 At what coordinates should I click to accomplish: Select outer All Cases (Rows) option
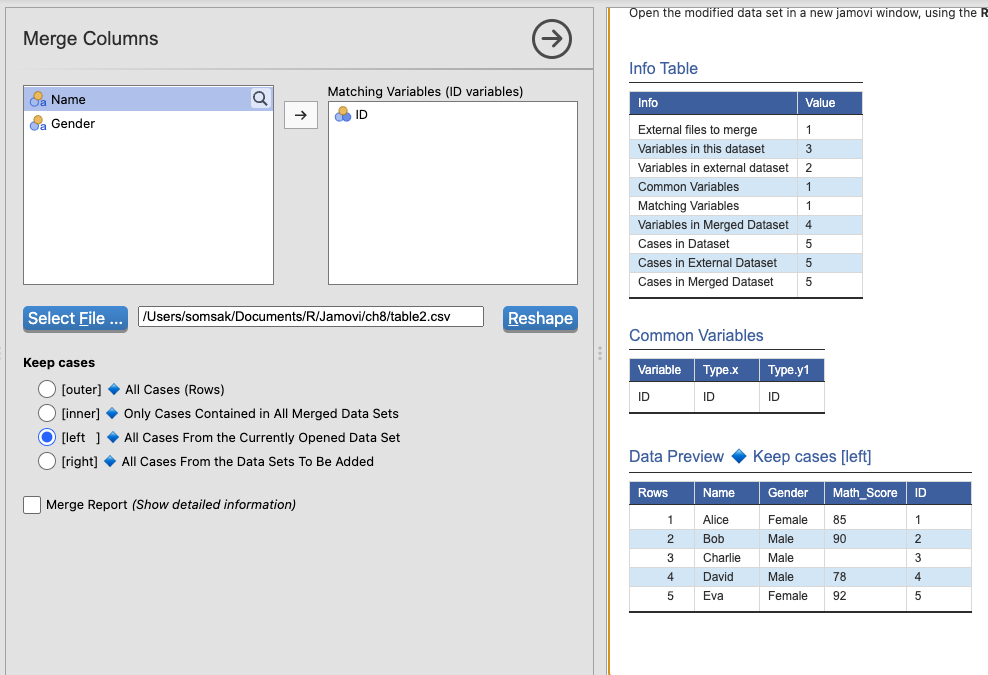pyautogui.click(x=47, y=389)
